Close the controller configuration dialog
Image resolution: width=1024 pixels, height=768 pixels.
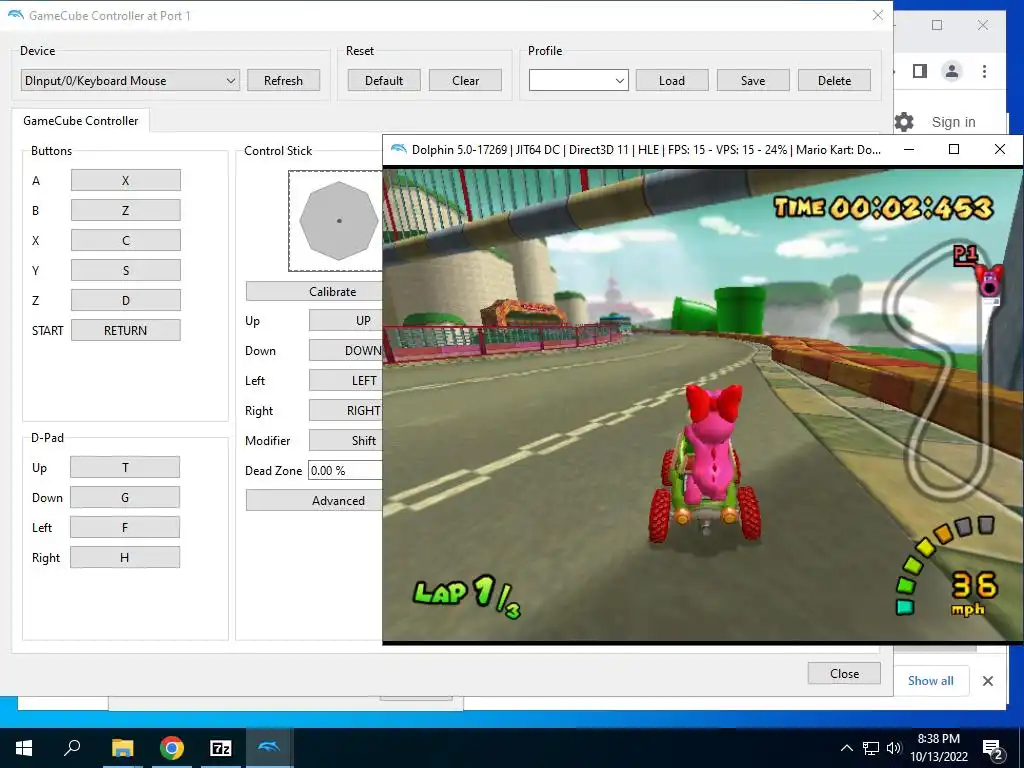844,673
